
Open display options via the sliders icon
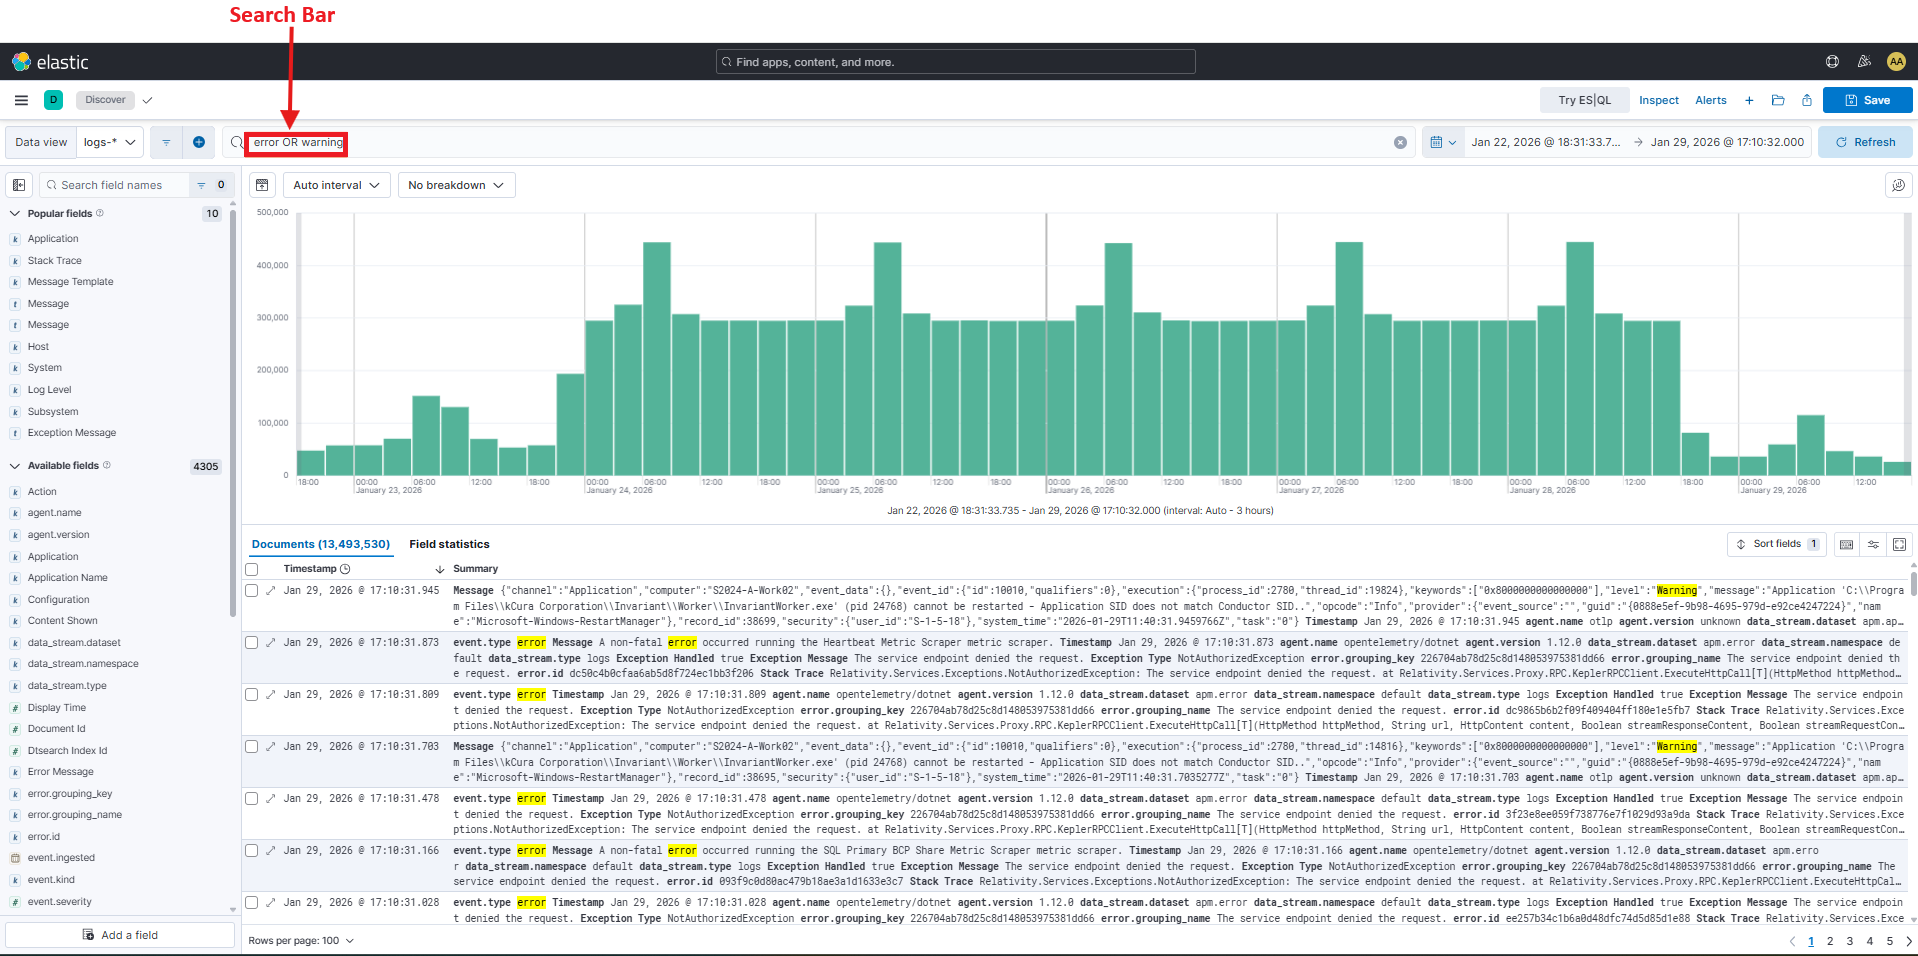[1873, 544]
